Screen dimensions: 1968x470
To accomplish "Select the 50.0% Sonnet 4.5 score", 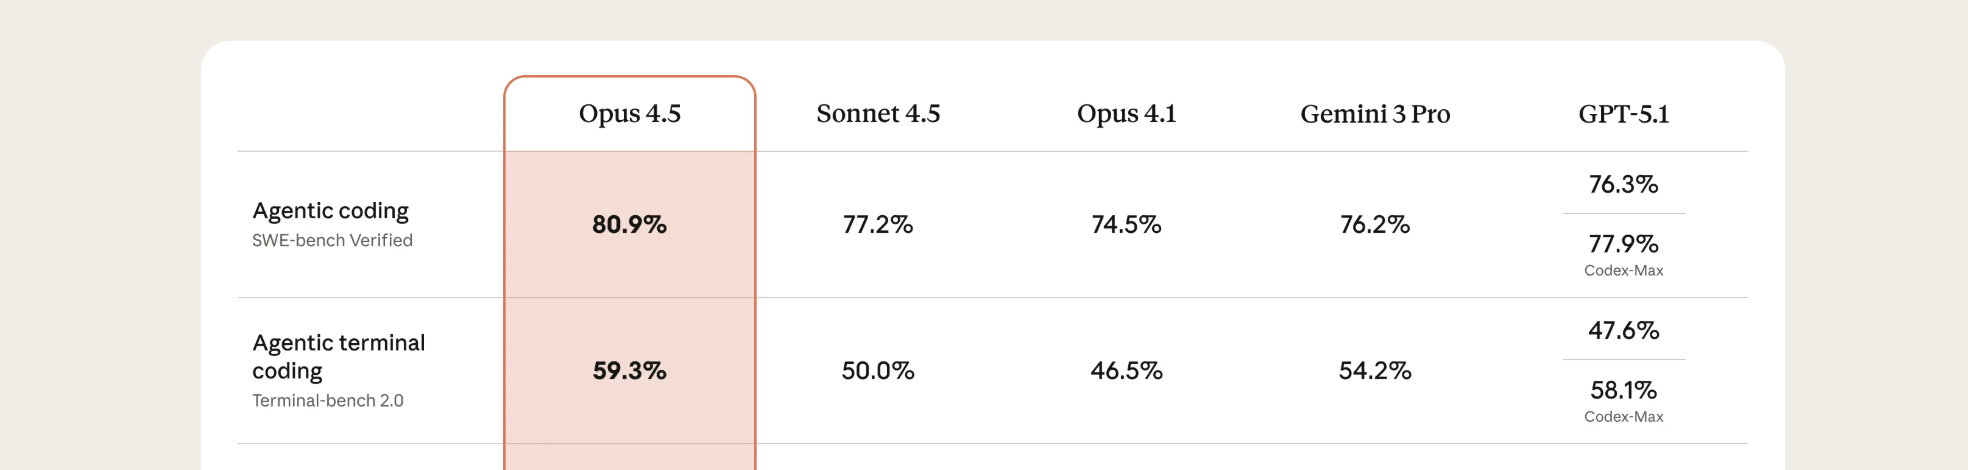I will click(x=878, y=371).
